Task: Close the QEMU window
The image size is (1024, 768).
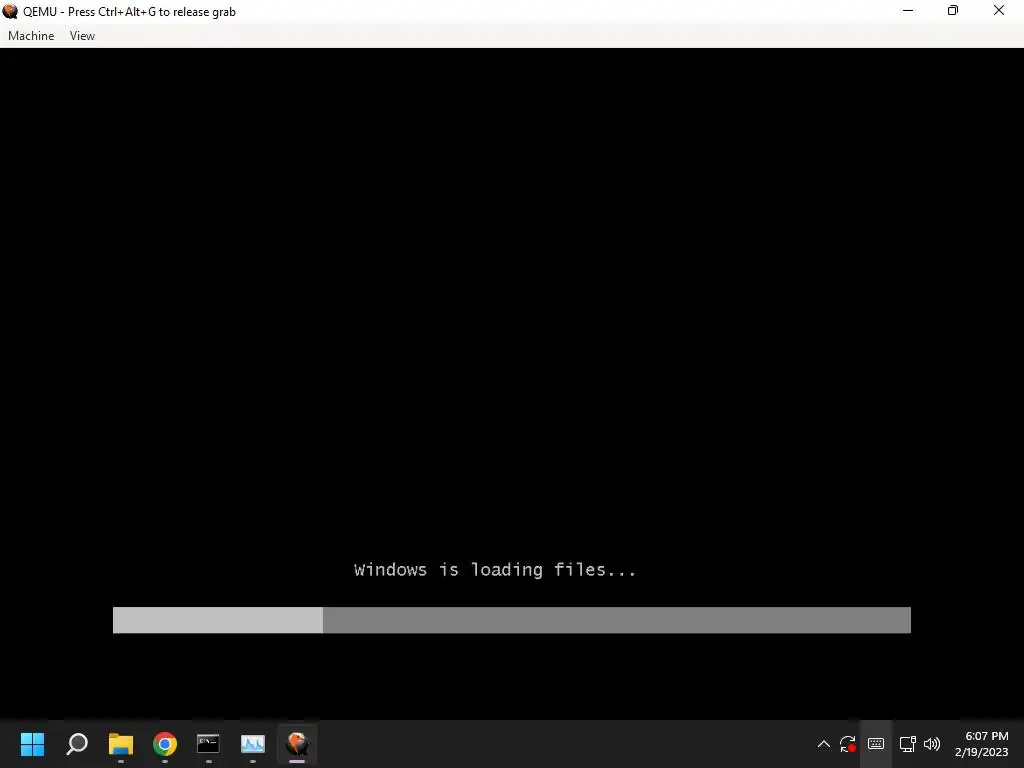Action: click(x=999, y=10)
